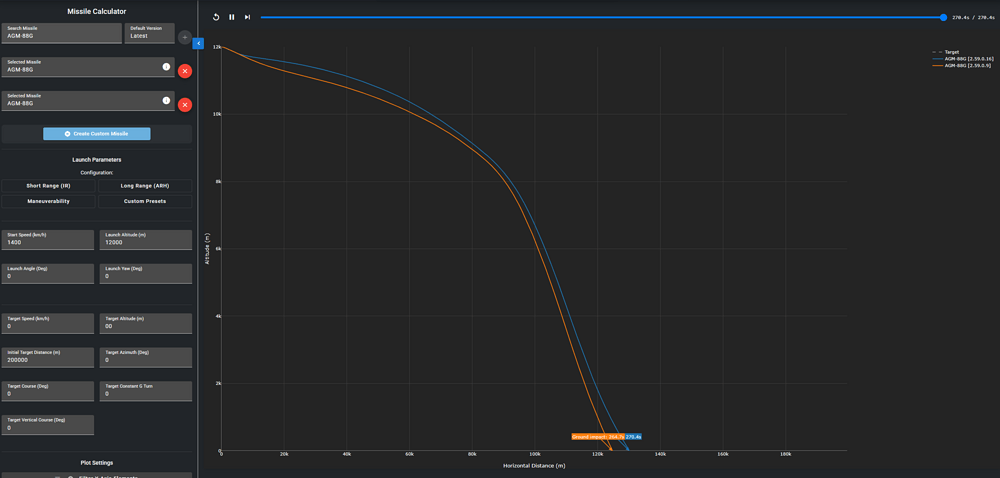This screenshot has width=1000, height=478.
Task: Pause the trajectory playback
Action: click(232, 17)
